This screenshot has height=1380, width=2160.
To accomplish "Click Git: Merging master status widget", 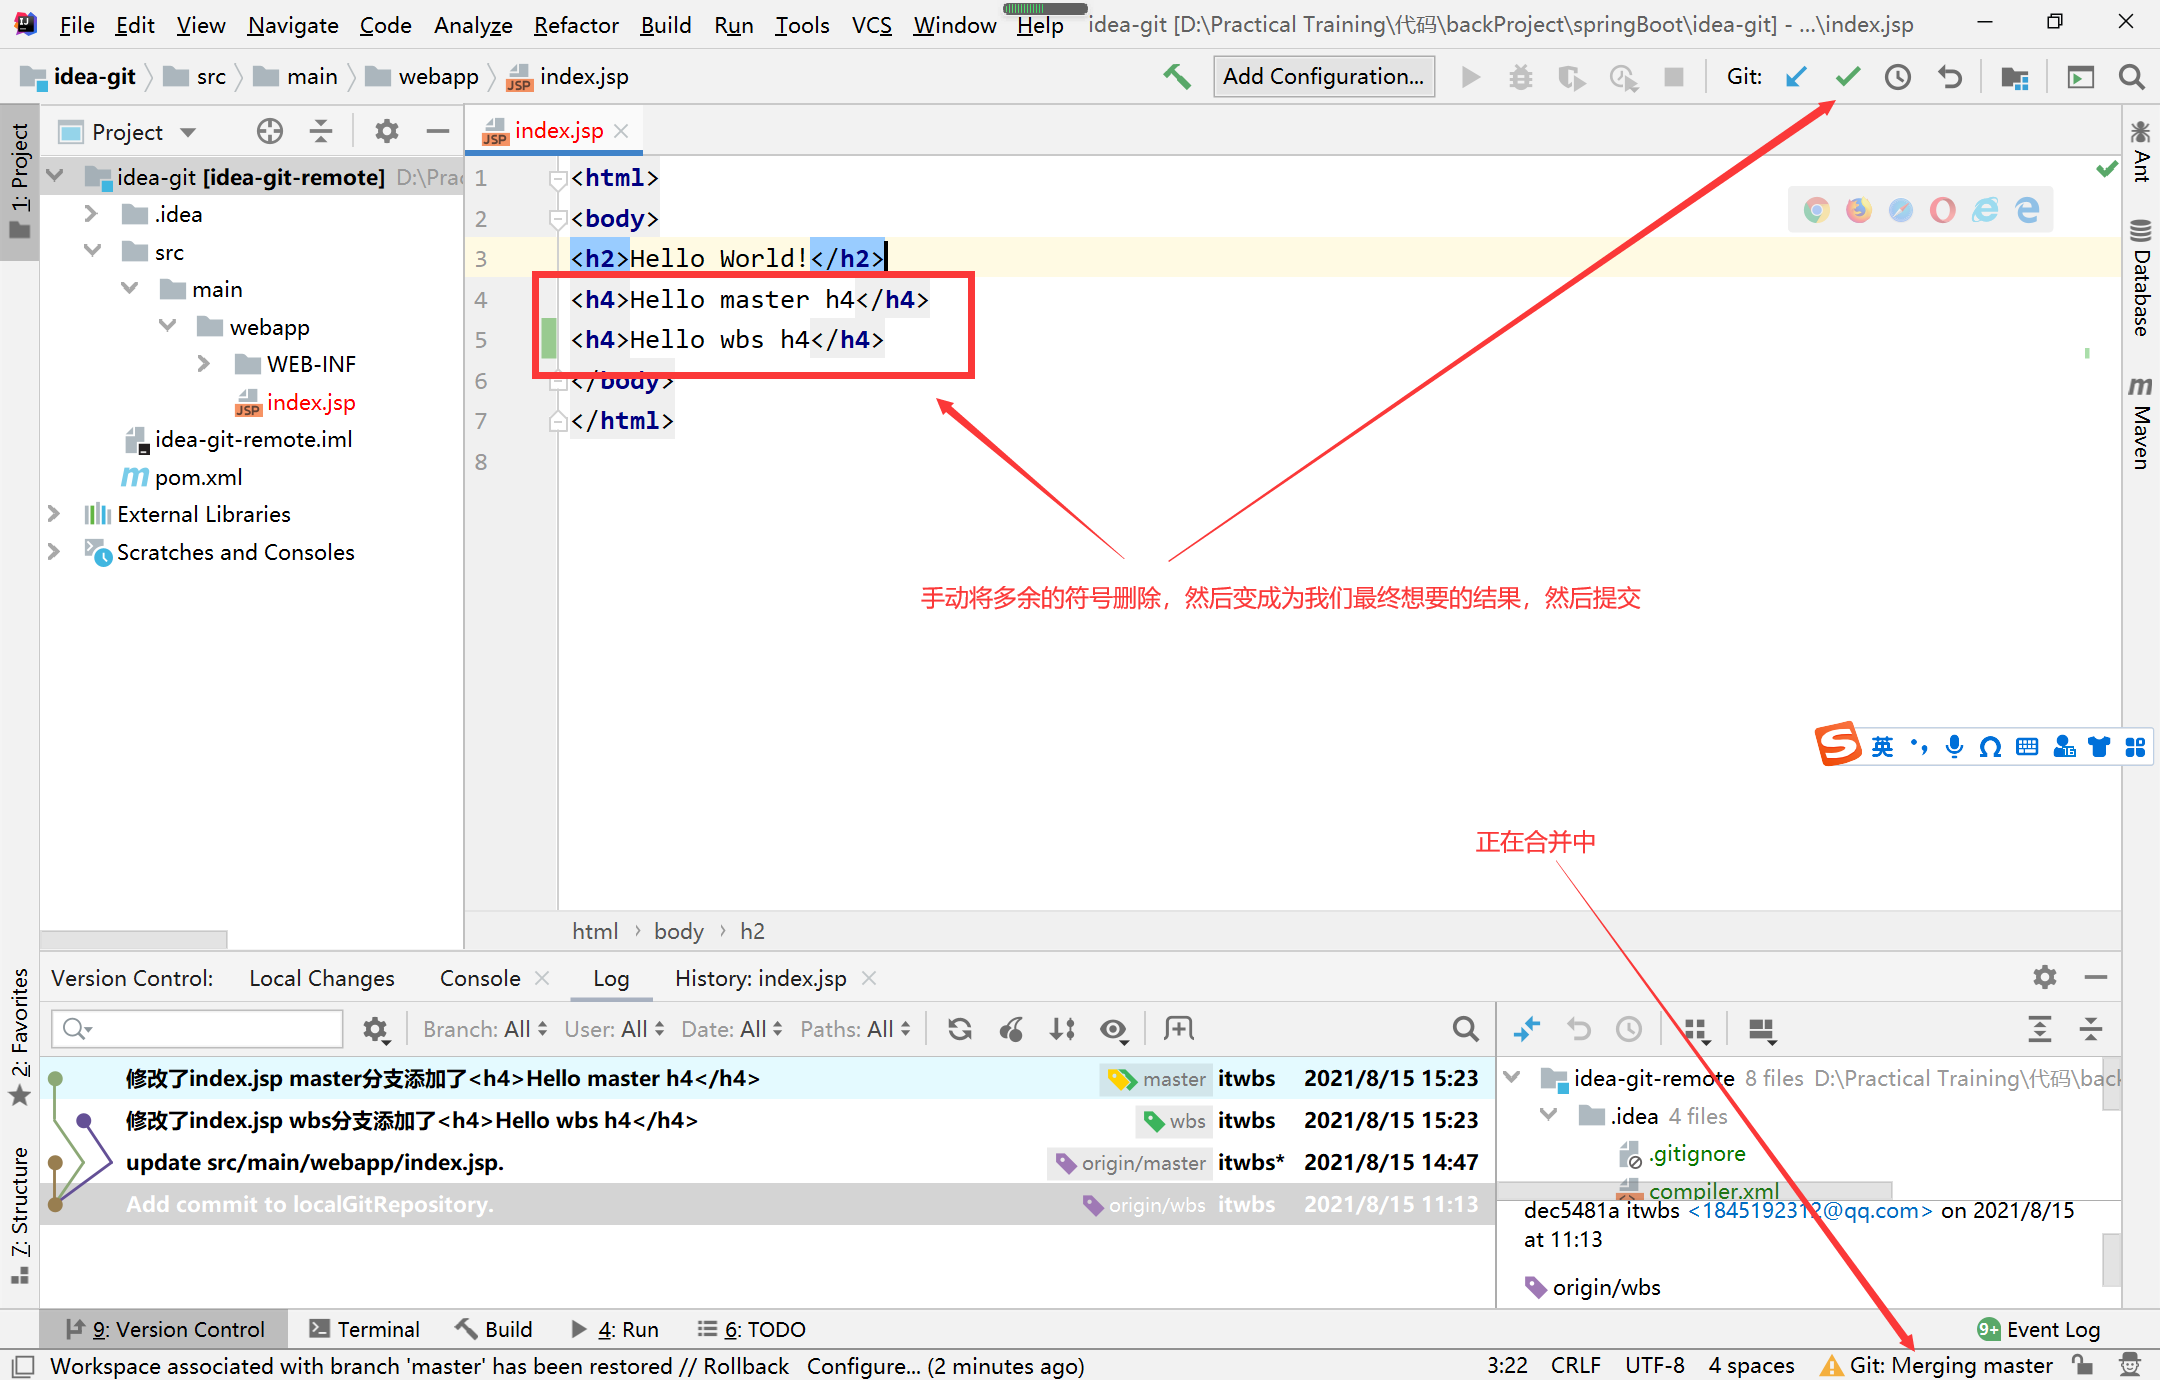I will 1936,1365.
